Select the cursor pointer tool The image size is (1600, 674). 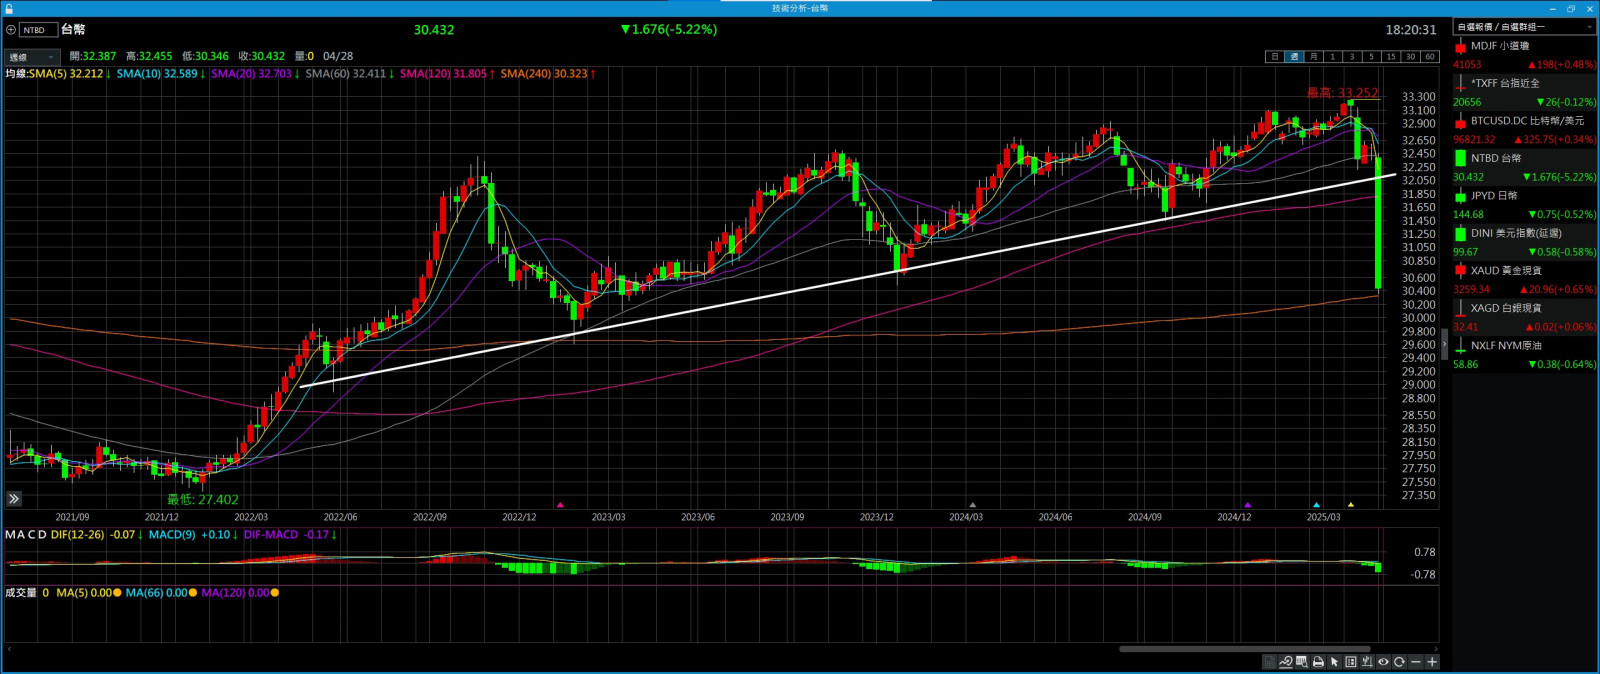1334,662
